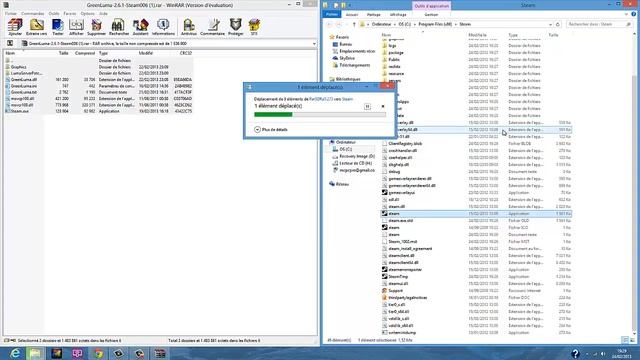This screenshot has width=640, height=360.
Task: Click the Ajouter toolbar icon in WinRAR
Action: 15,27
